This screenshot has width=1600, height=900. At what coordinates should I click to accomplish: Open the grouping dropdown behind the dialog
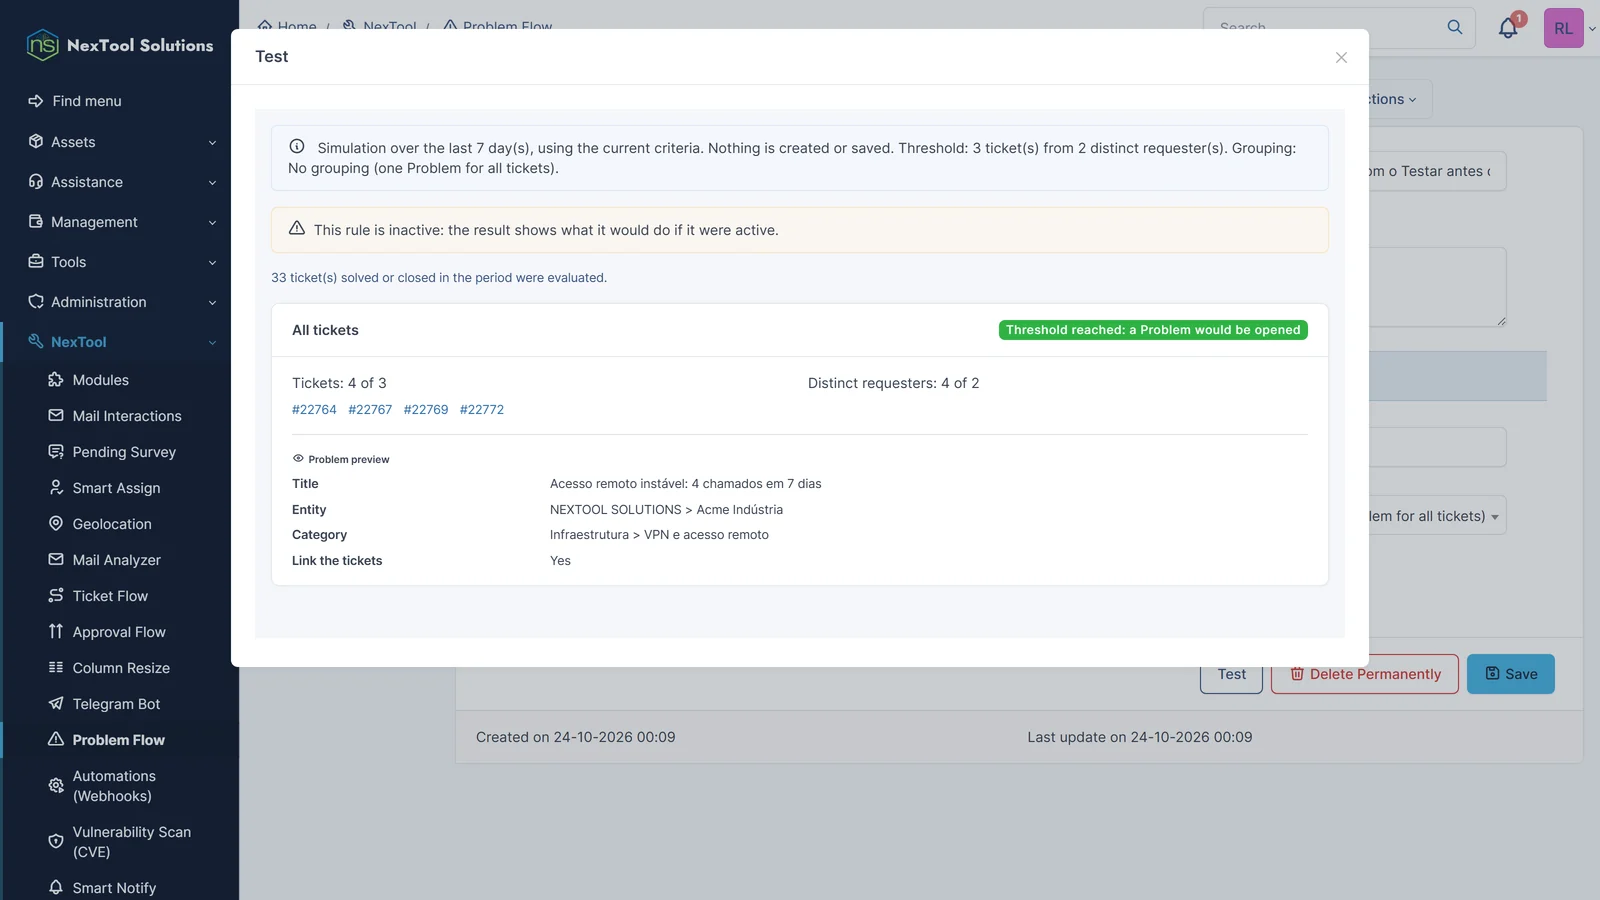(x=1437, y=516)
